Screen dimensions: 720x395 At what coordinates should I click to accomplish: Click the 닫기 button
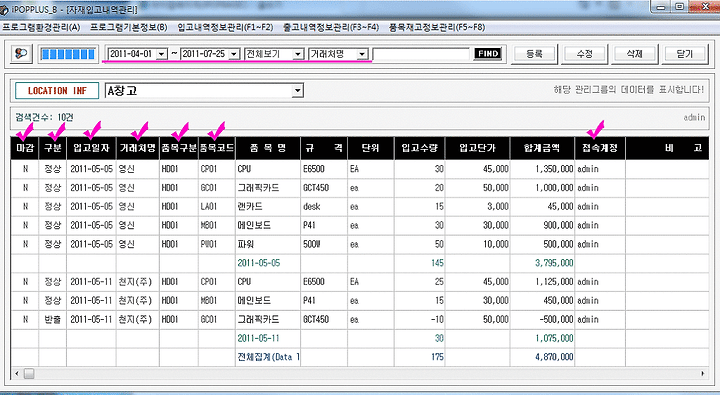(685, 54)
